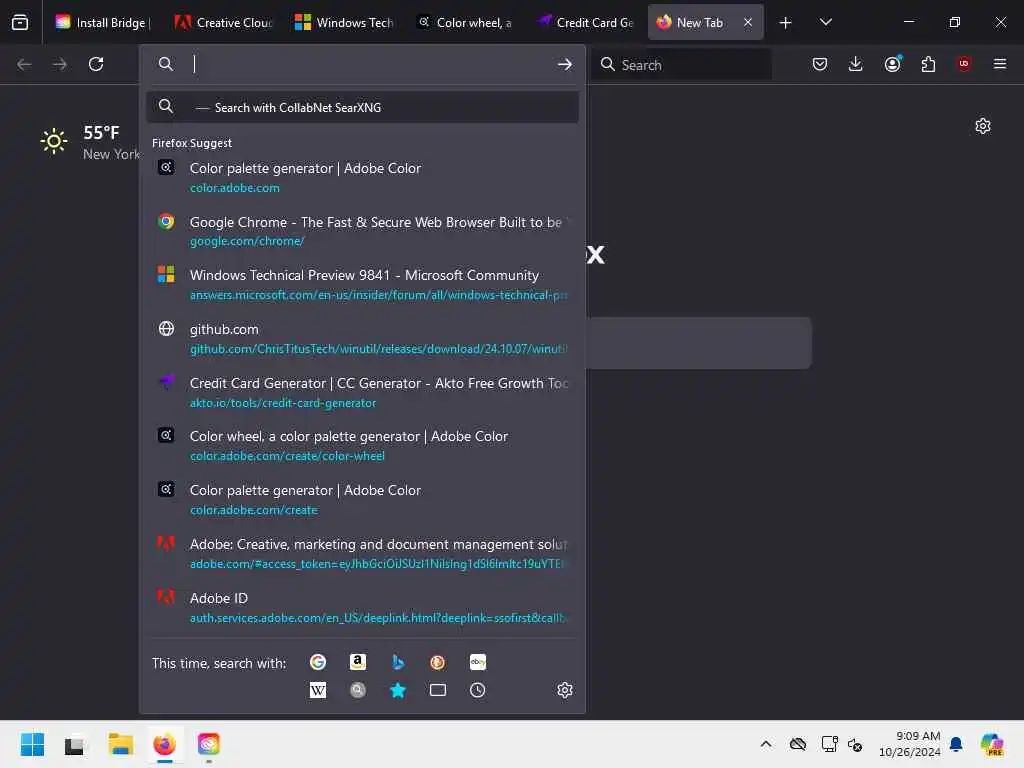Switch to the Windows Tech tab
The width and height of the screenshot is (1024, 768).
(x=343, y=23)
